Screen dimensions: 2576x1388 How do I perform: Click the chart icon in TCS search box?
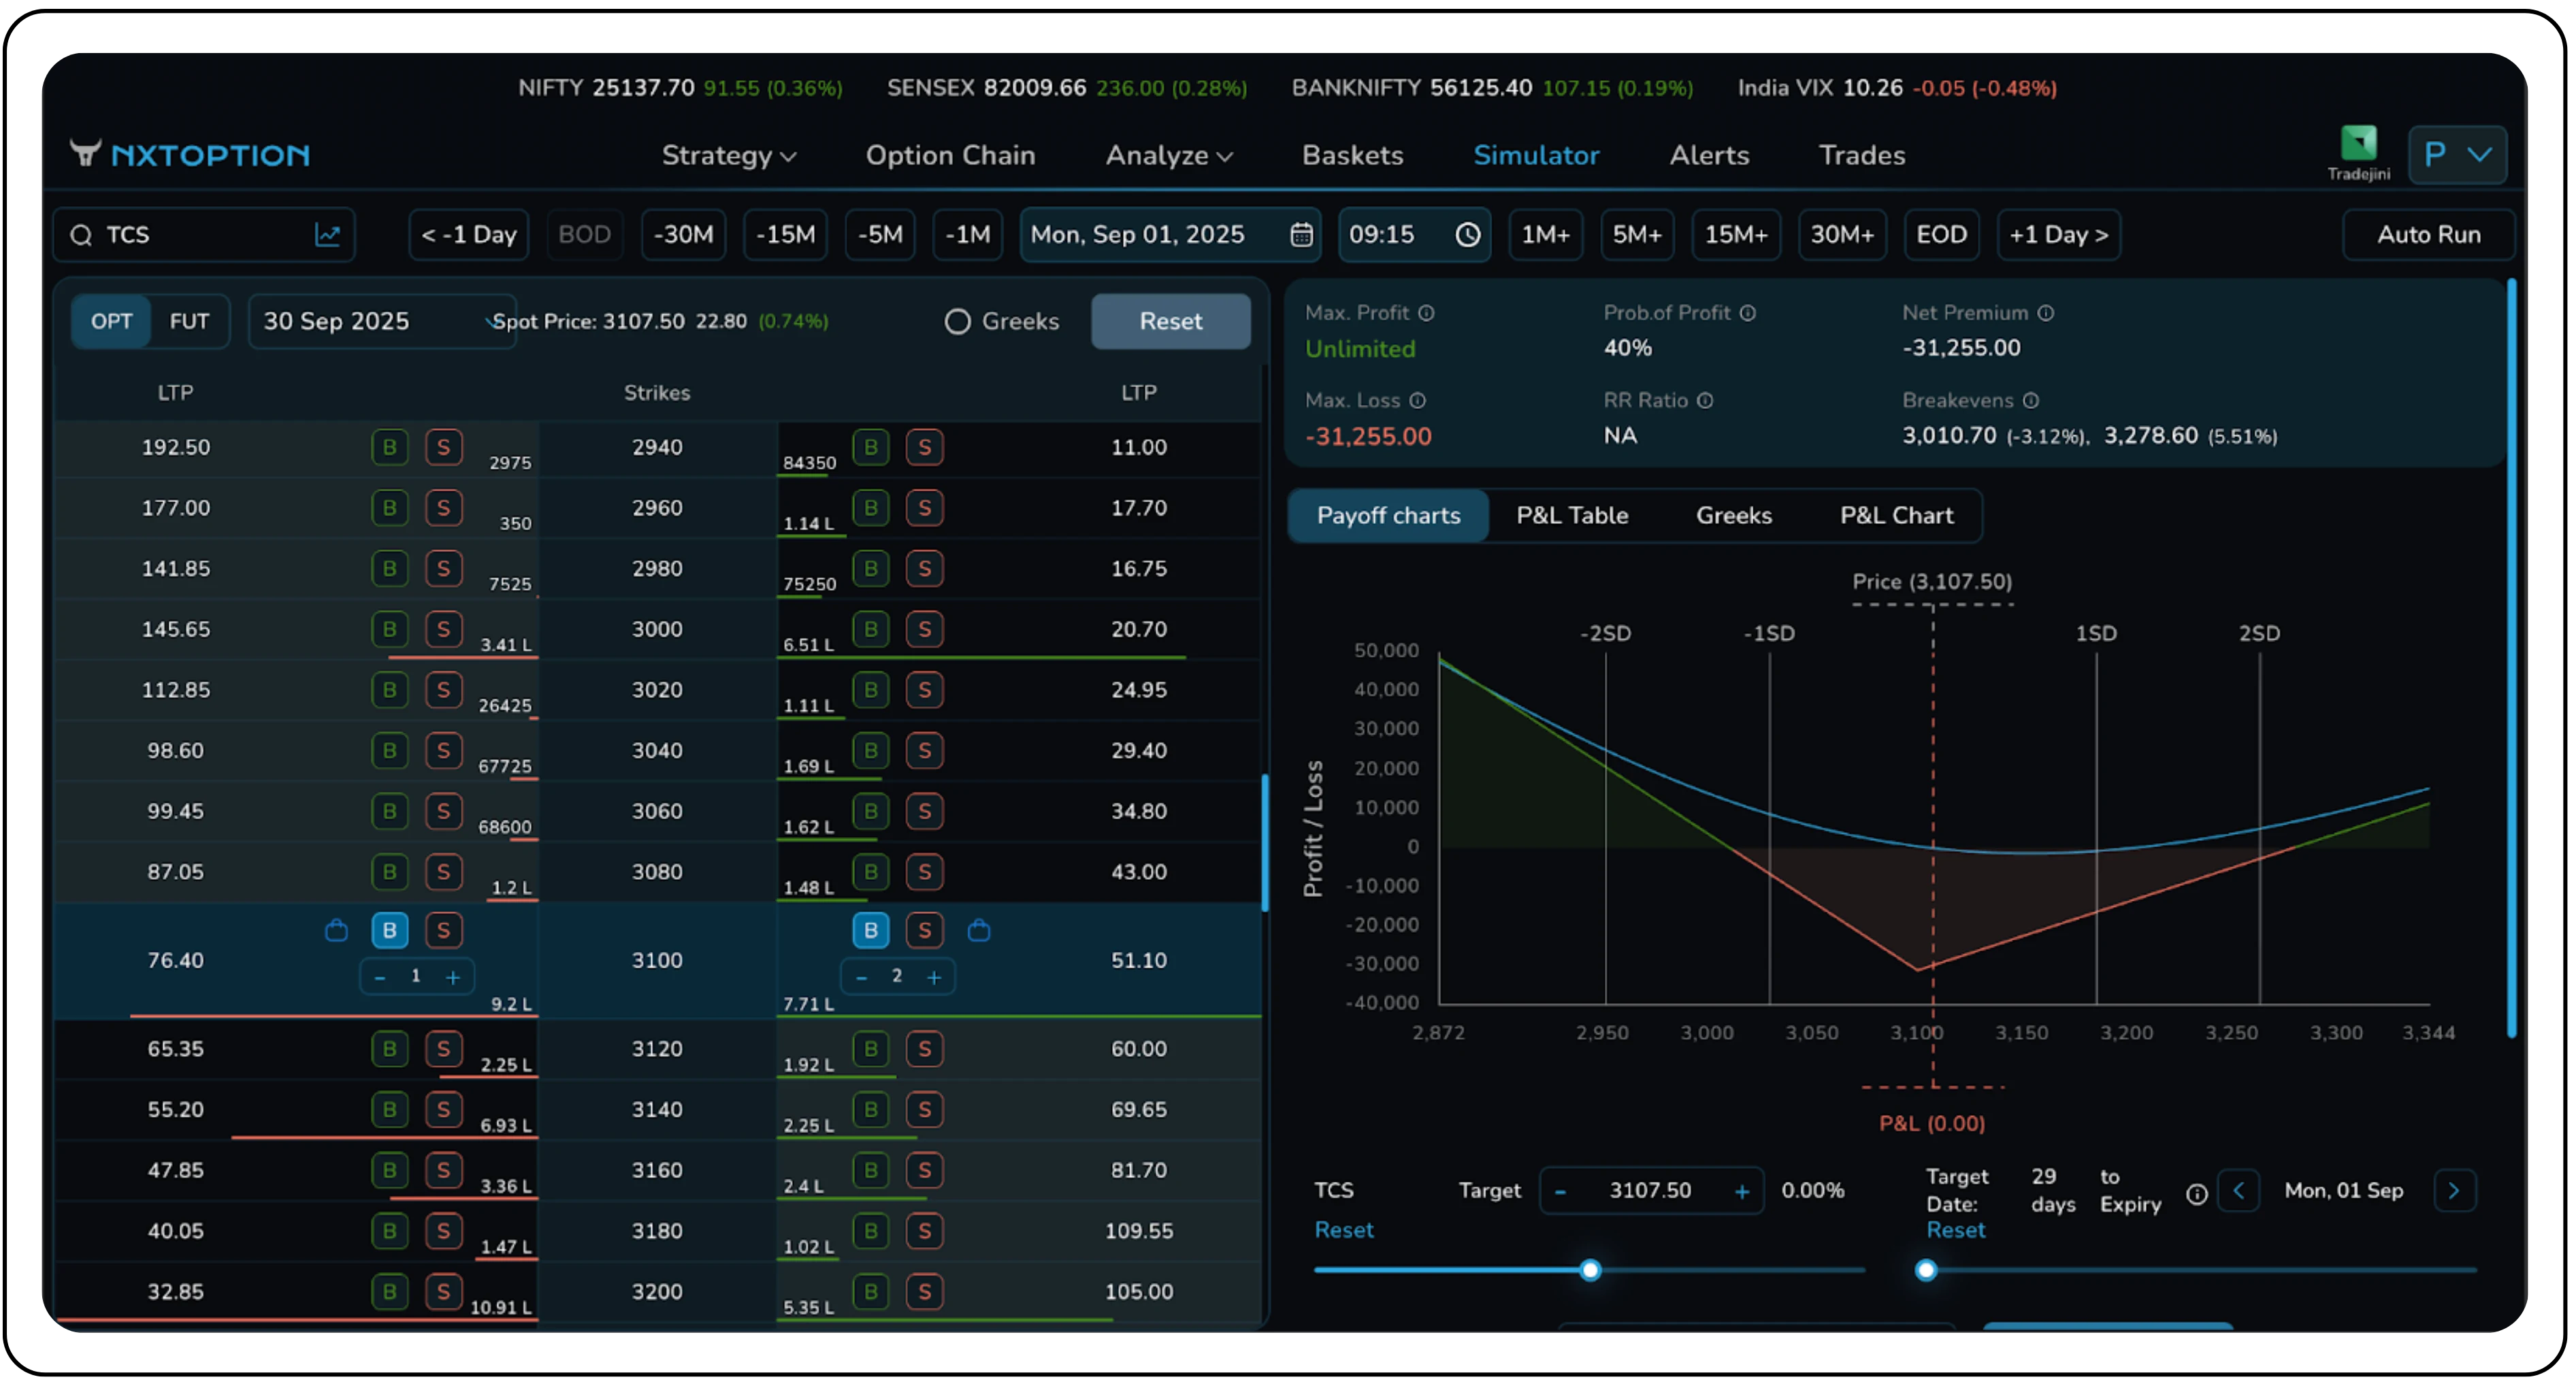pyautogui.click(x=327, y=235)
